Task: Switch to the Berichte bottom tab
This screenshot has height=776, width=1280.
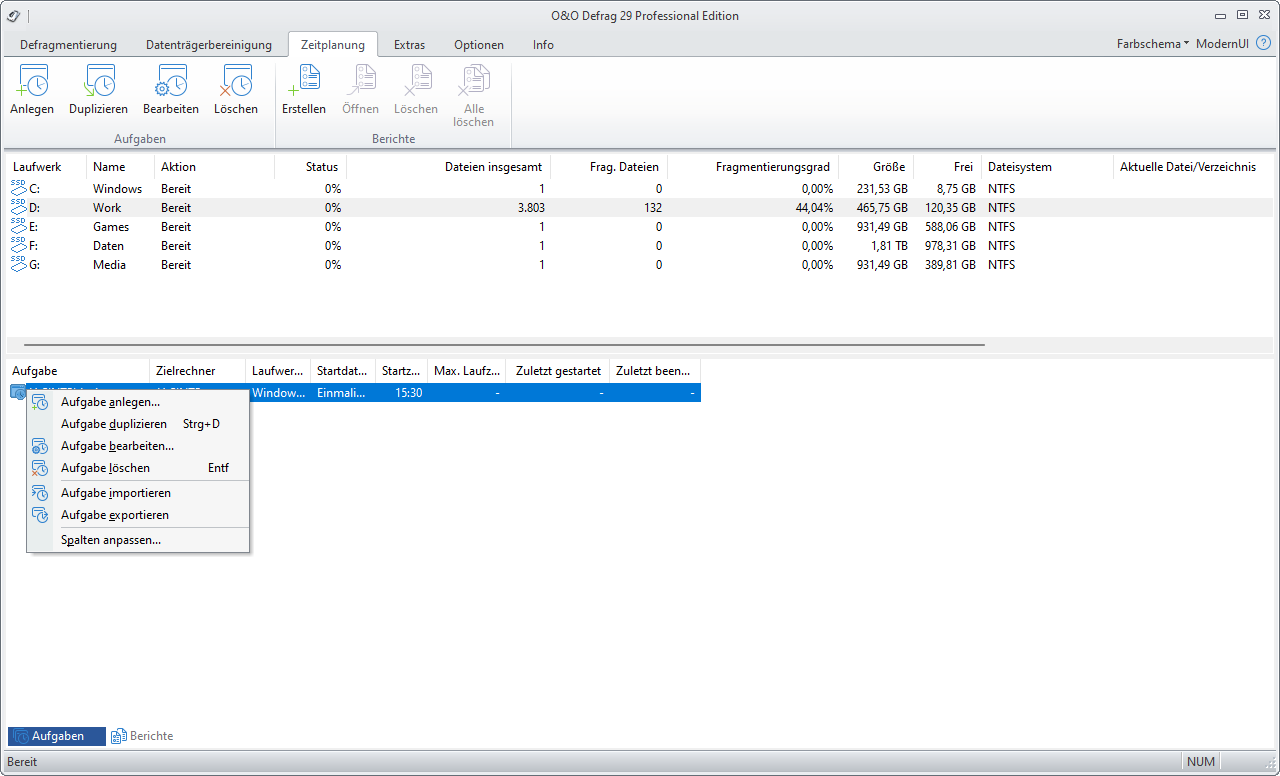Action: tap(142, 736)
